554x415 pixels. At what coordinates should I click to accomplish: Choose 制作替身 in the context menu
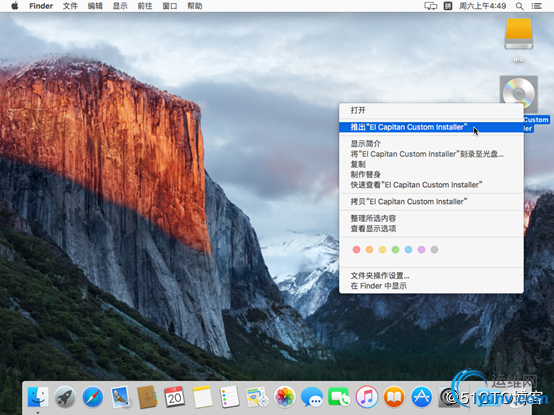pos(431,174)
